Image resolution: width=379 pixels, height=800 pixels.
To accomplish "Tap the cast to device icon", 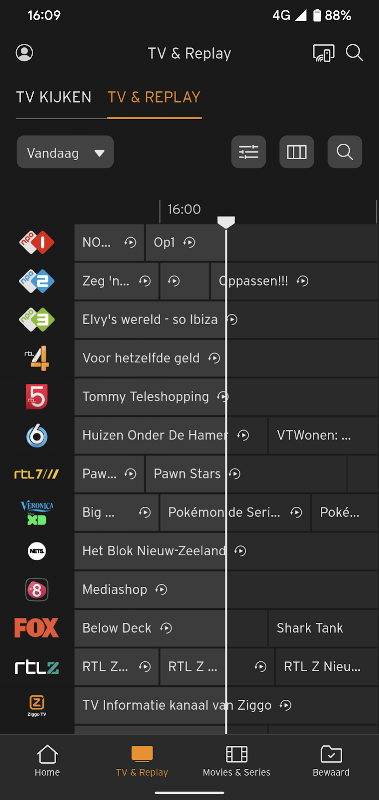I will pos(323,53).
